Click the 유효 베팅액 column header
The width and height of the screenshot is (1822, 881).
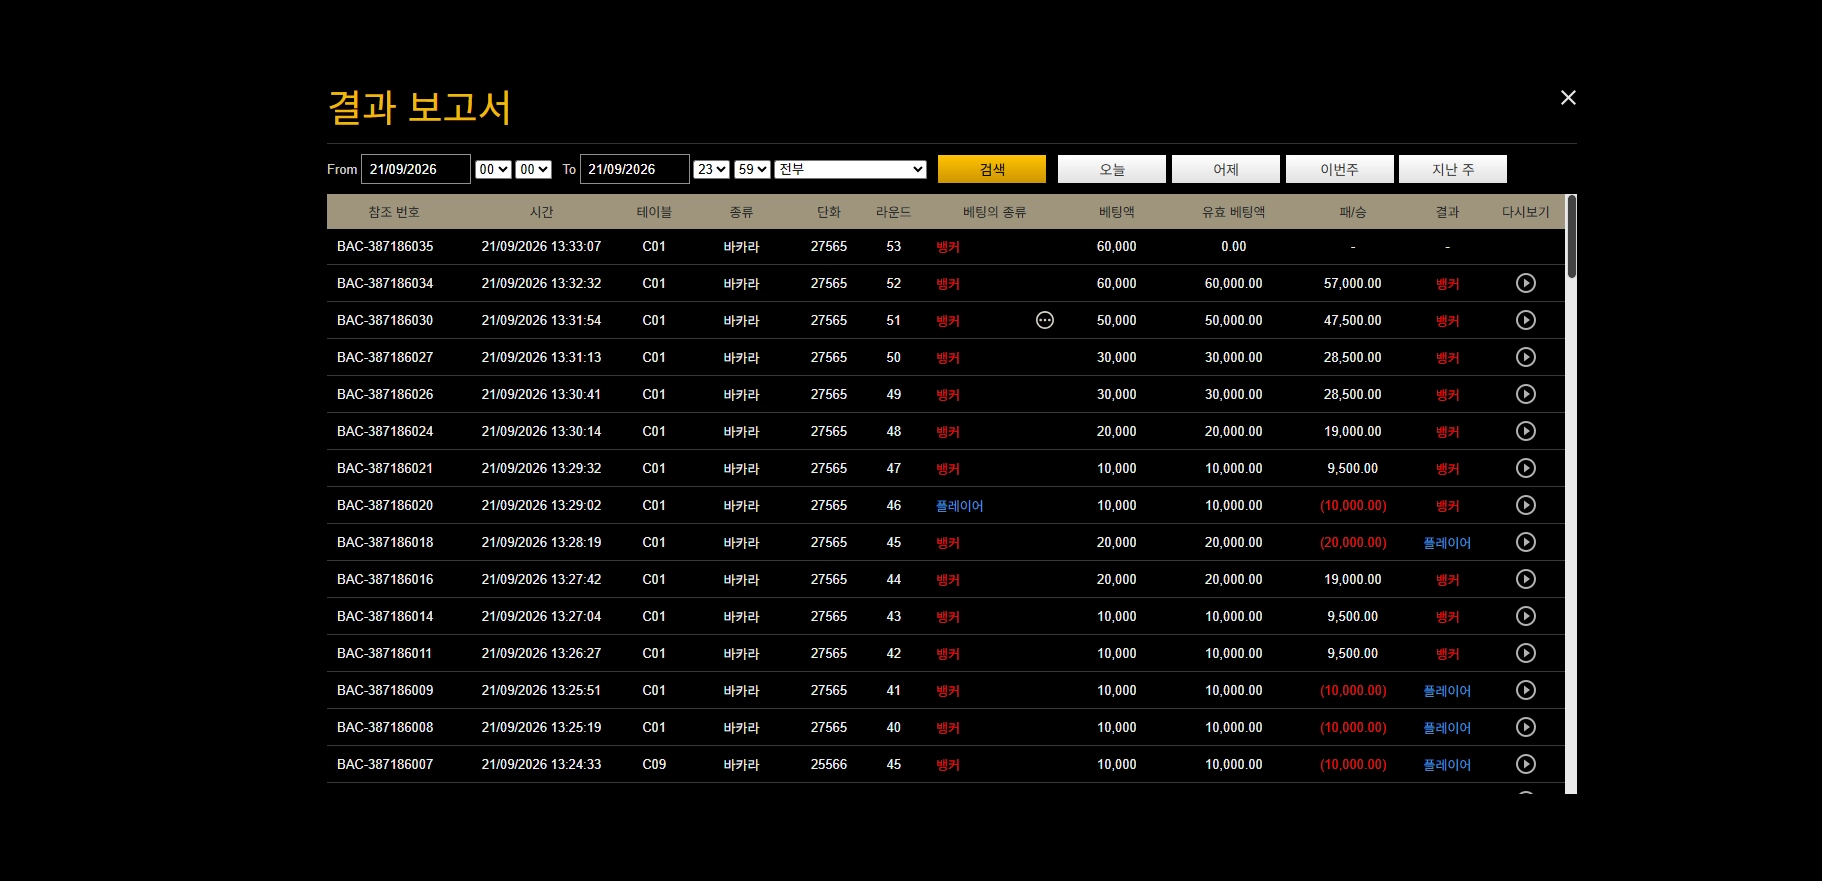[1234, 212]
